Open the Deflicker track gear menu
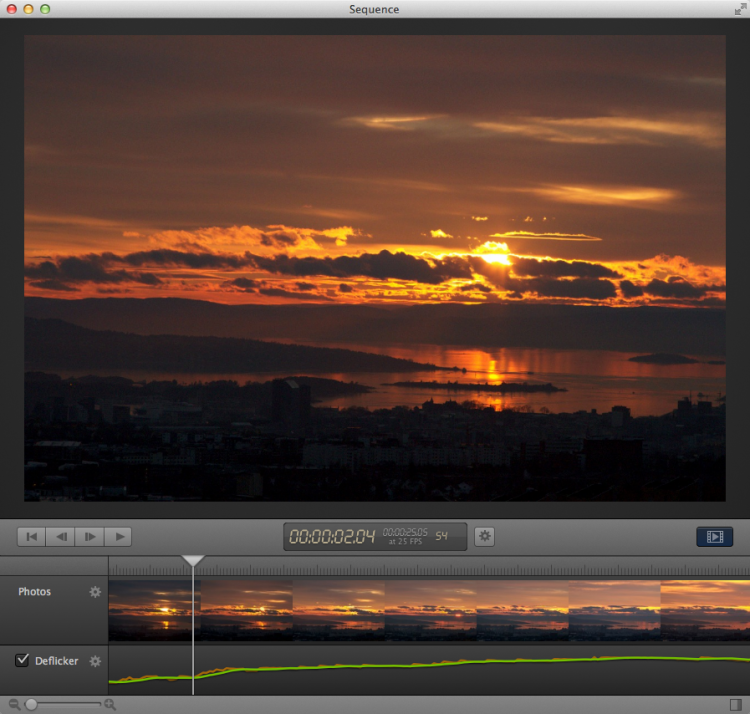Viewport: 750px width, 714px height. (x=96, y=661)
